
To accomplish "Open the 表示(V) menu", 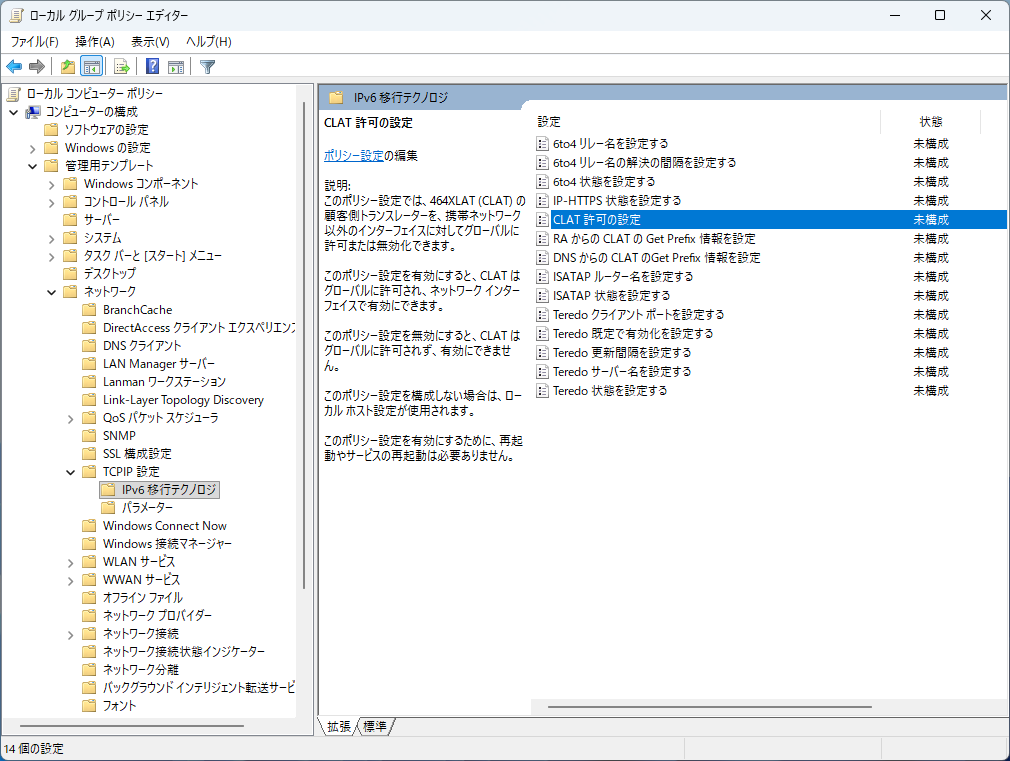I will pos(150,42).
